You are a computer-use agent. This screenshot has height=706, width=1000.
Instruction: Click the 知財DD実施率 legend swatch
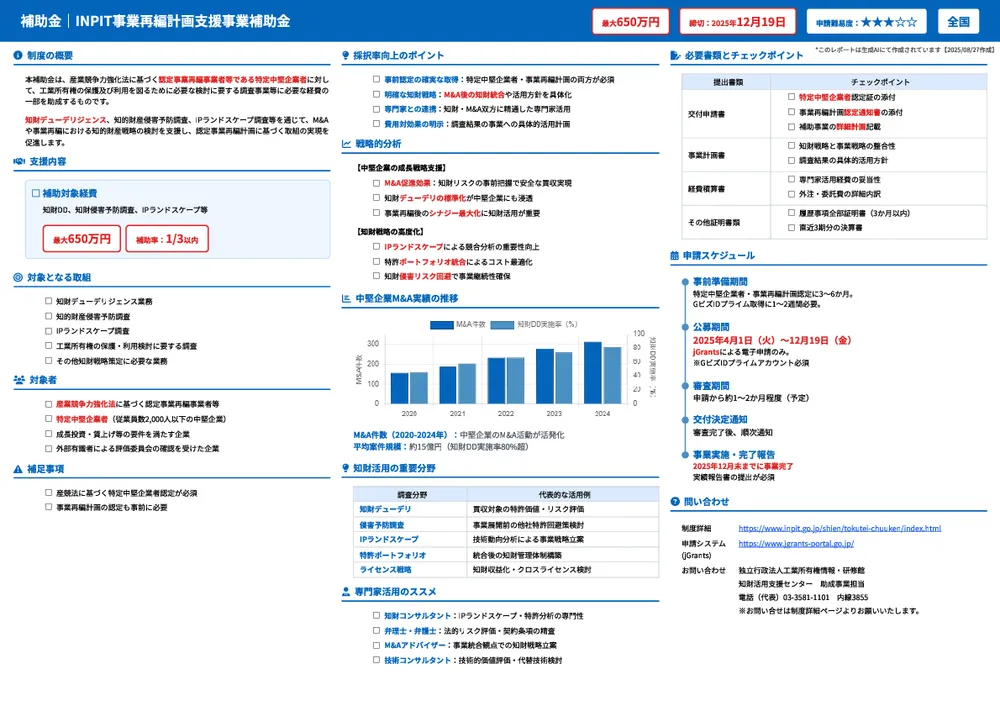(502, 325)
